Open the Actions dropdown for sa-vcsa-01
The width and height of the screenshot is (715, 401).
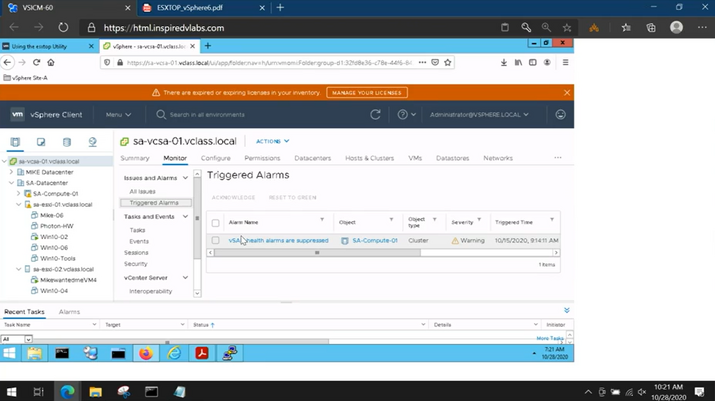[271, 141]
